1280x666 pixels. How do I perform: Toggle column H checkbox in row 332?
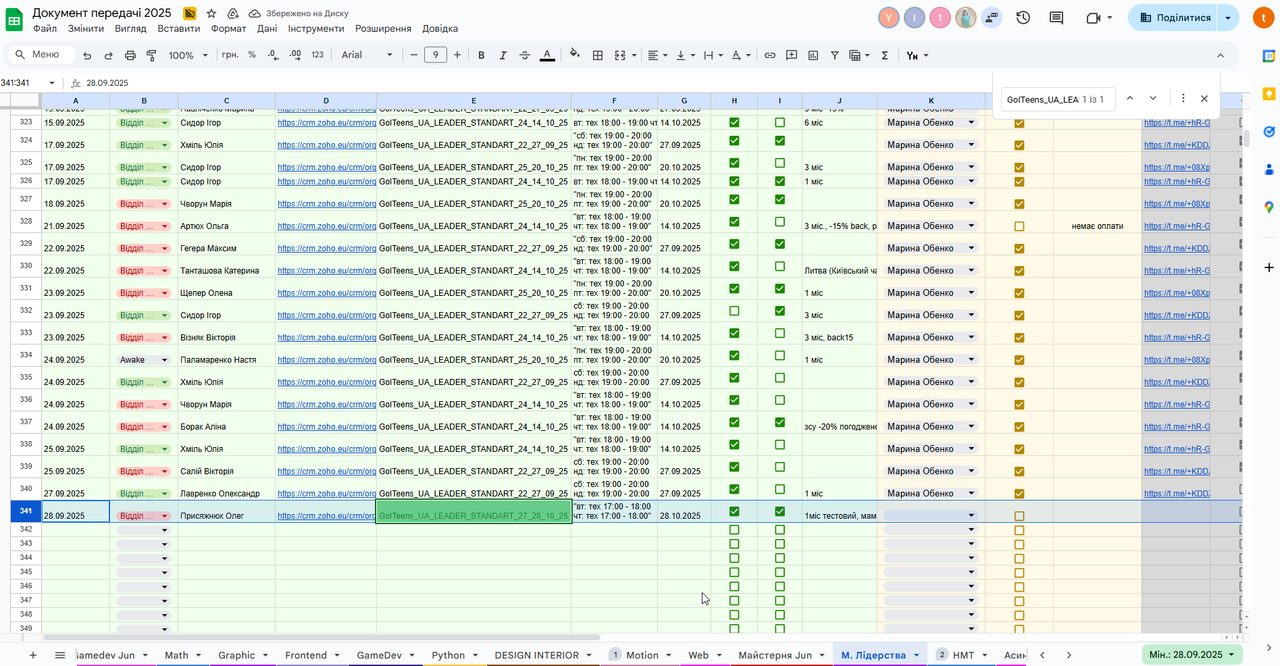coord(734,311)
